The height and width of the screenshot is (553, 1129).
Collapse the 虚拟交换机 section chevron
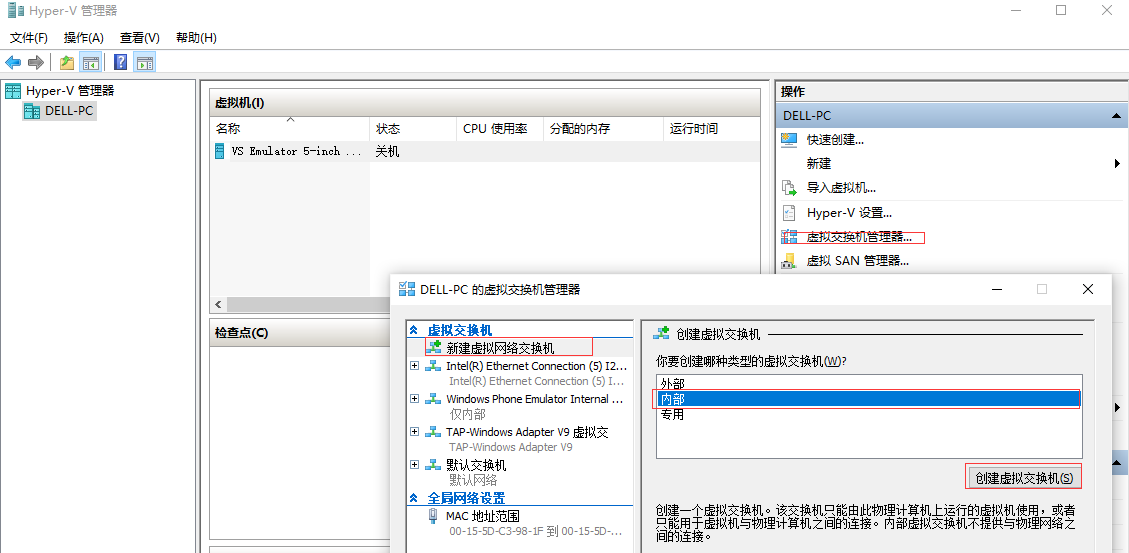(x=414, y=331)
